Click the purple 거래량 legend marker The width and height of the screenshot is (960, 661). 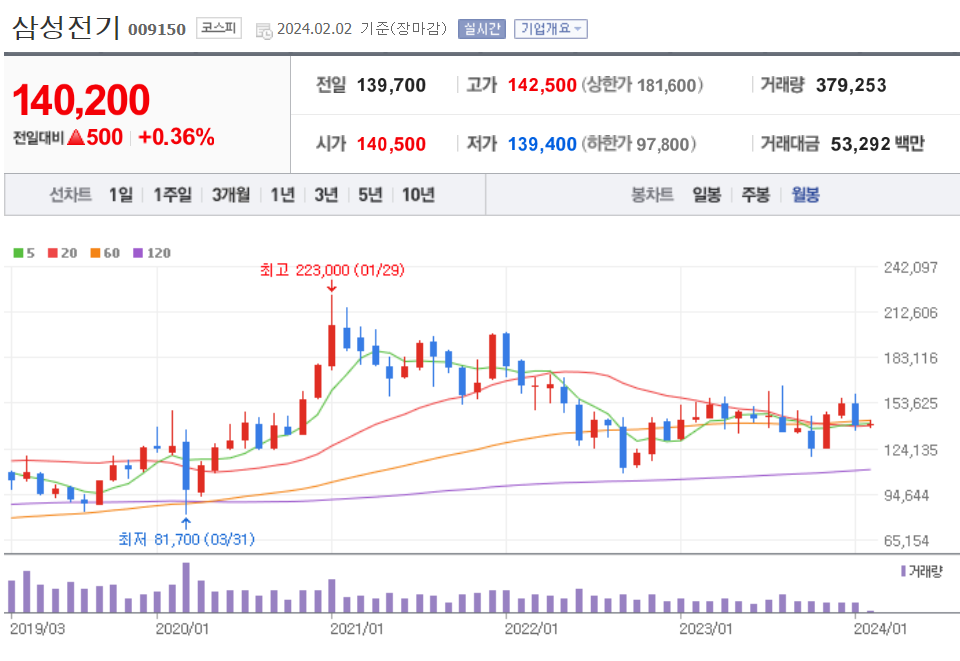[903, 571]
